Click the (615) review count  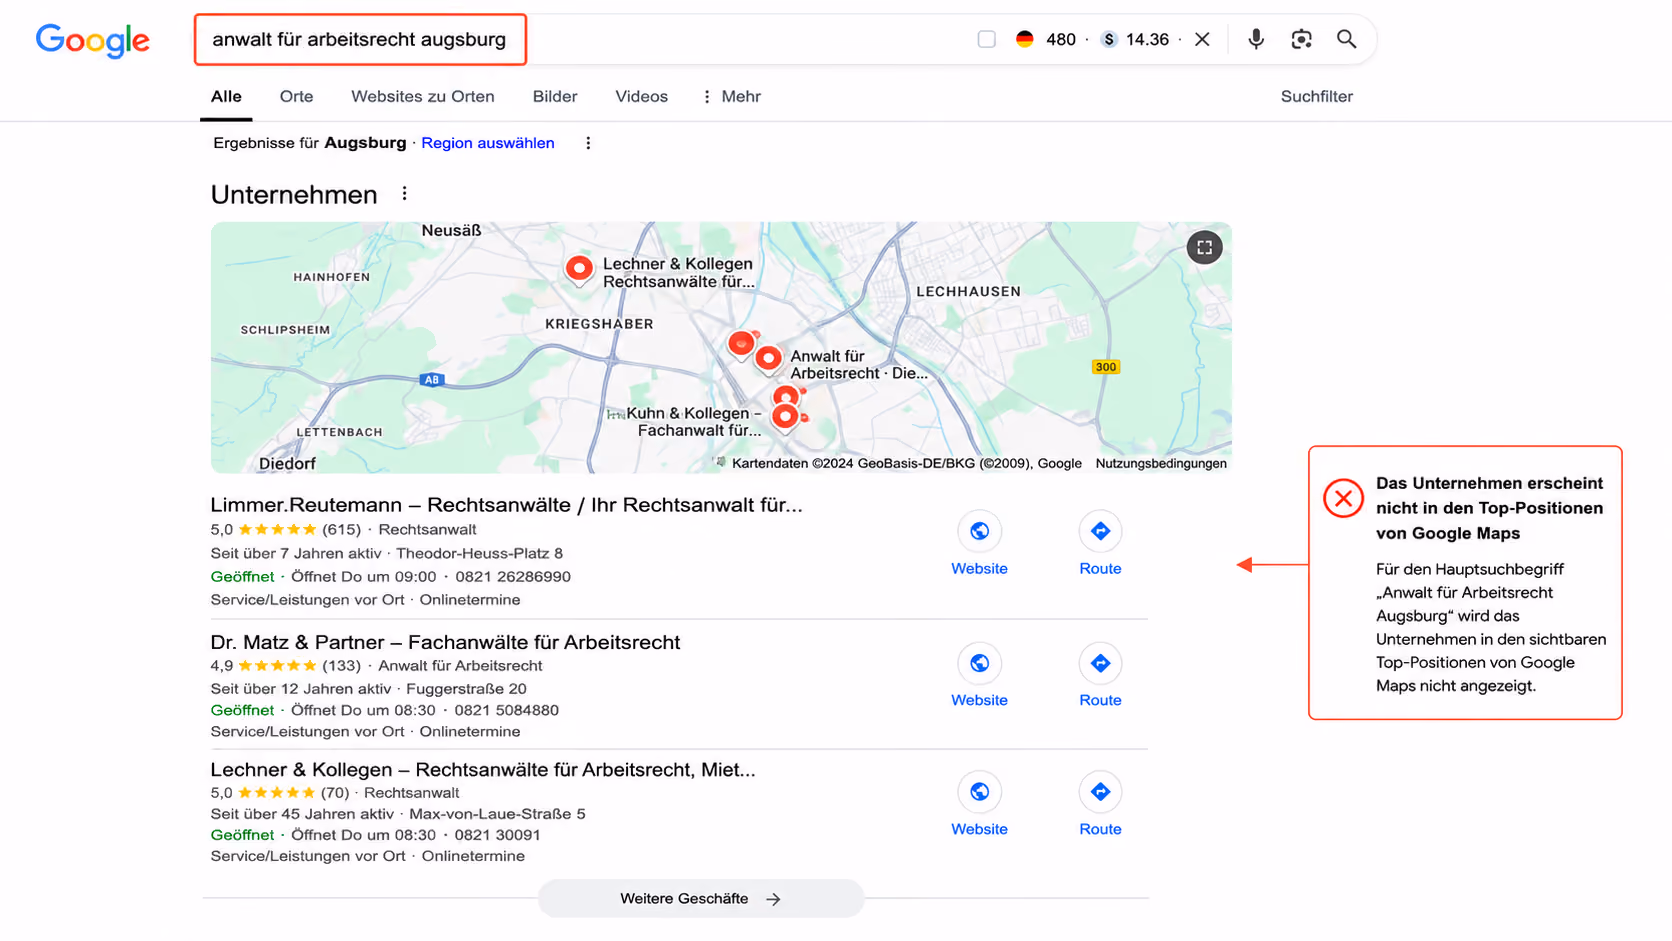coord(341,529)
